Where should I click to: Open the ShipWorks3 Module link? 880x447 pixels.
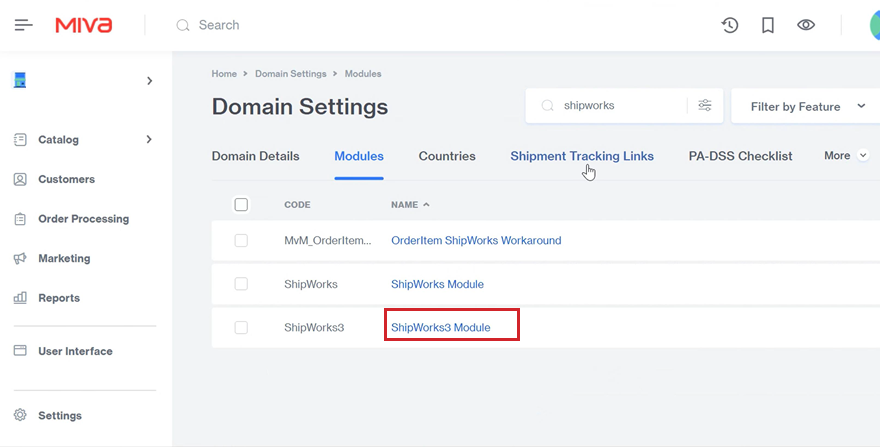click(x=441, y=327)
